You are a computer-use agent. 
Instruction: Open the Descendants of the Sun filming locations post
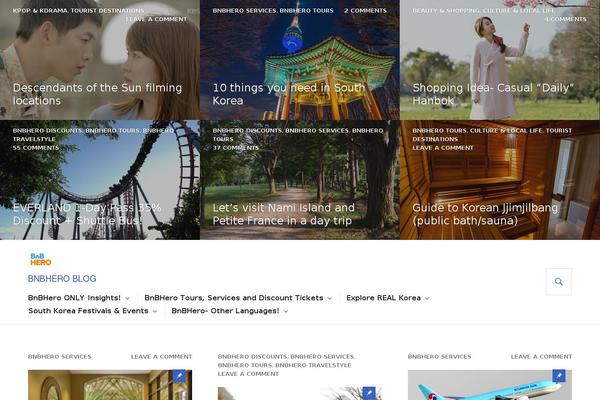pyautogui.click(x=98, y=94)
